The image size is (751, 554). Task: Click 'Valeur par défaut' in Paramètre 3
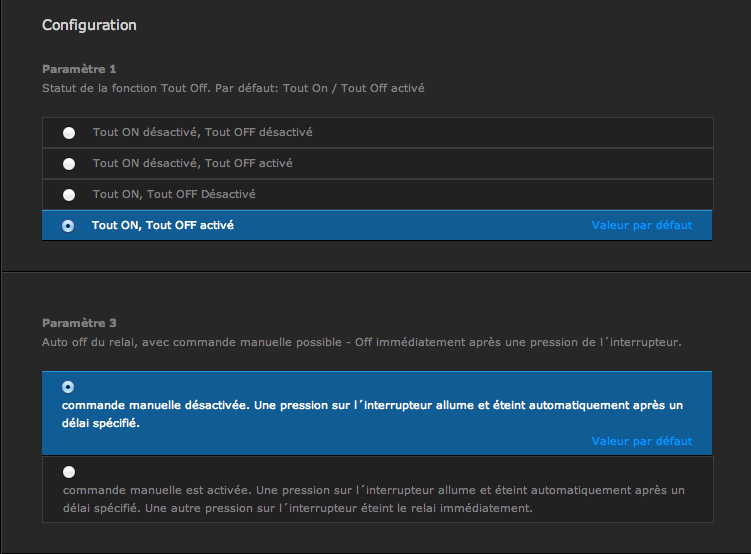click(641, 441)
